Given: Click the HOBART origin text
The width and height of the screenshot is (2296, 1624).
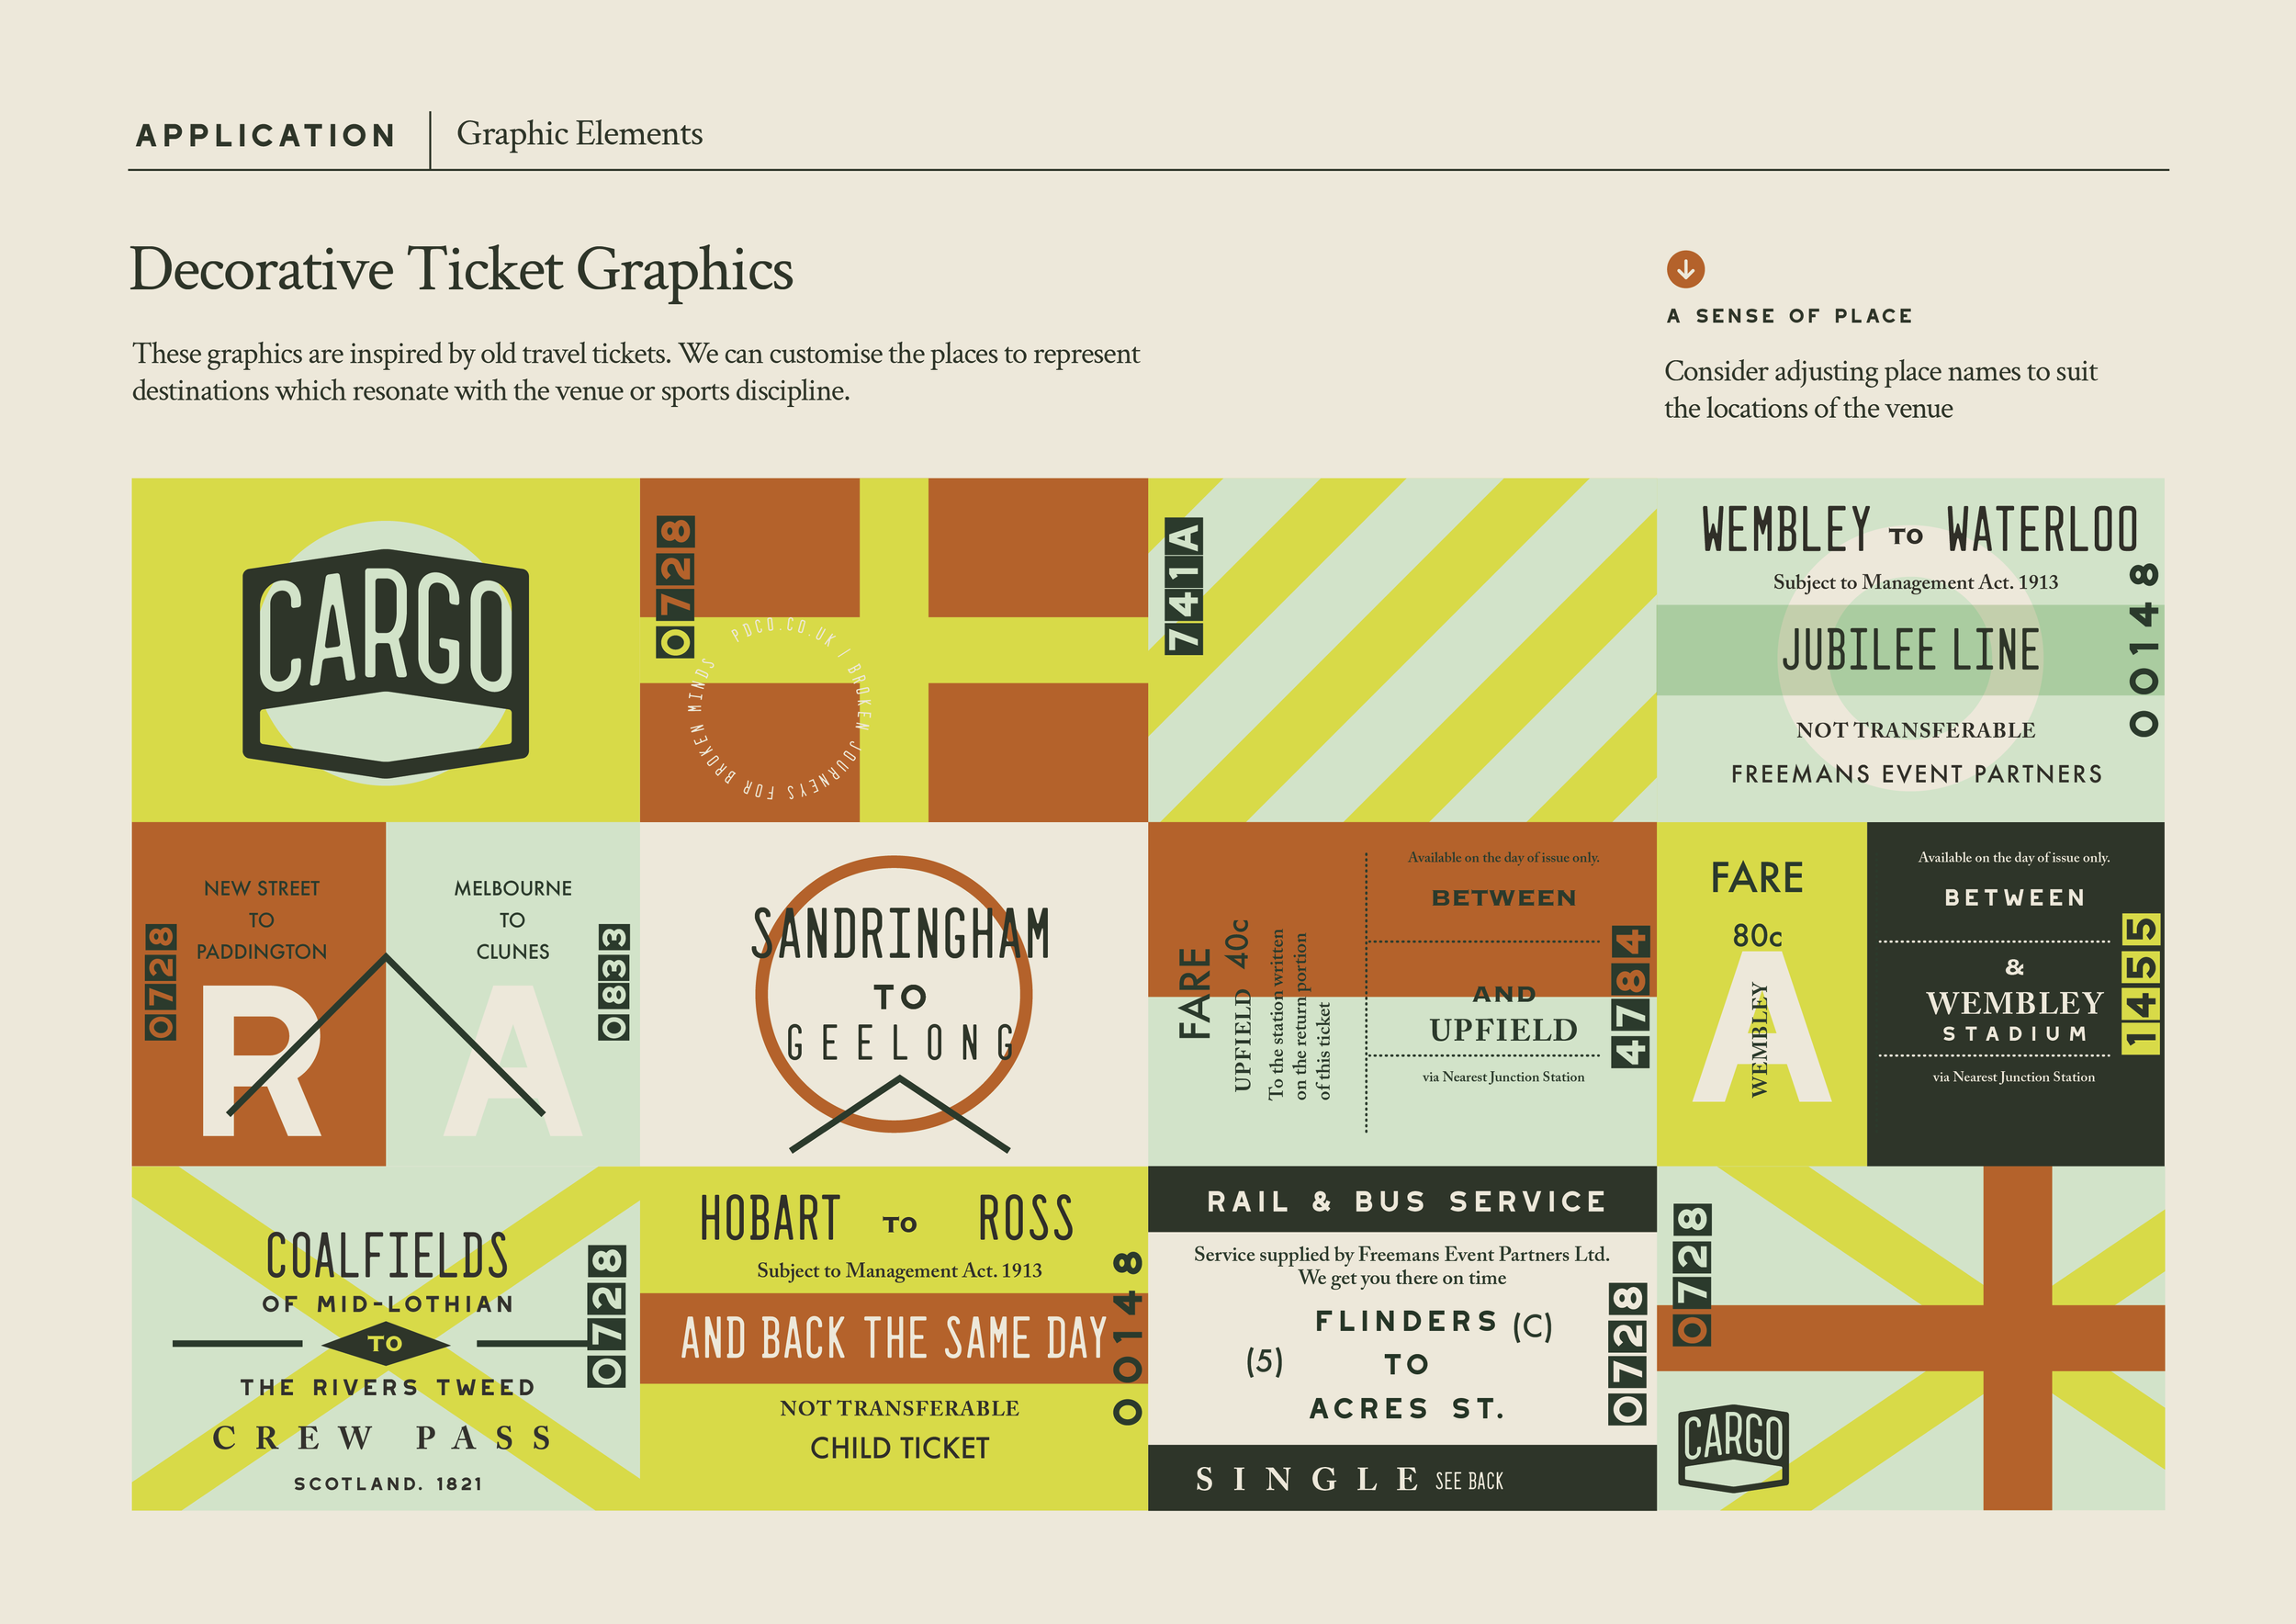Looking at the screenshot, I should point(770,1219).
